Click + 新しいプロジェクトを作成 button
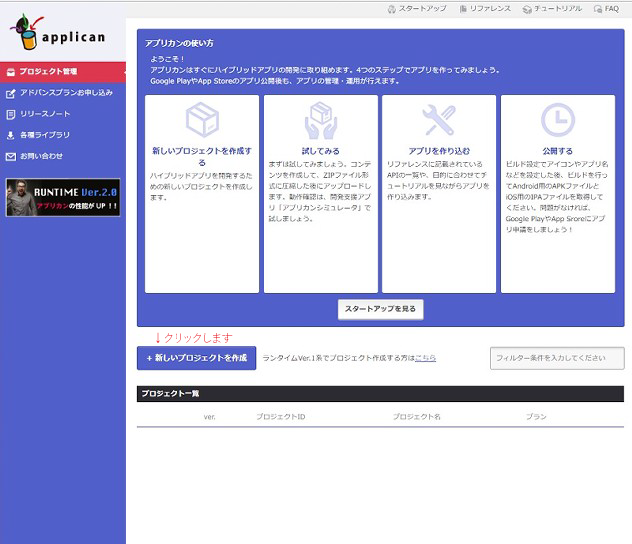The width and height of the screenshot is (632, 544). [197, 358]
